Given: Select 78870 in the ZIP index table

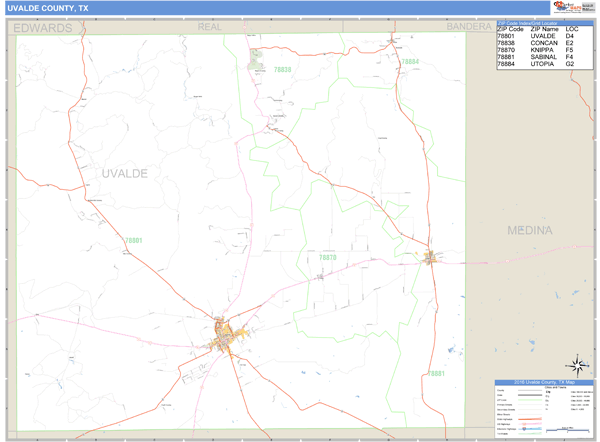Looking at the screenshot, I should pos(506,50).
